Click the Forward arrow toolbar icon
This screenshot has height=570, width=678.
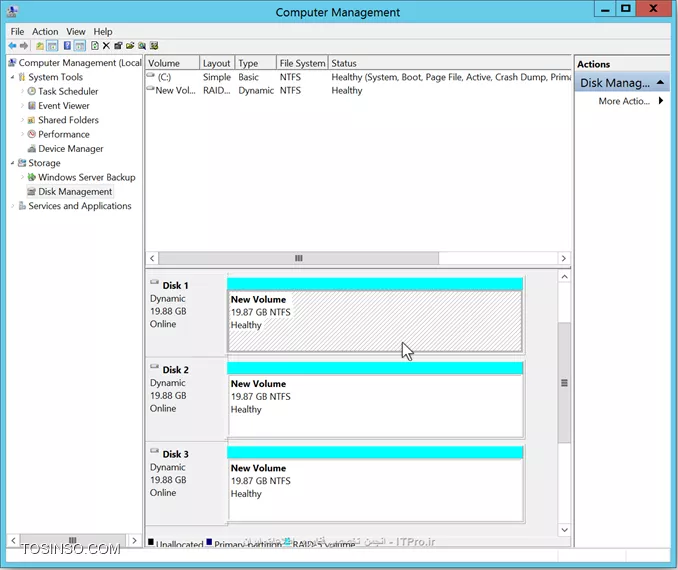(24, 45)
